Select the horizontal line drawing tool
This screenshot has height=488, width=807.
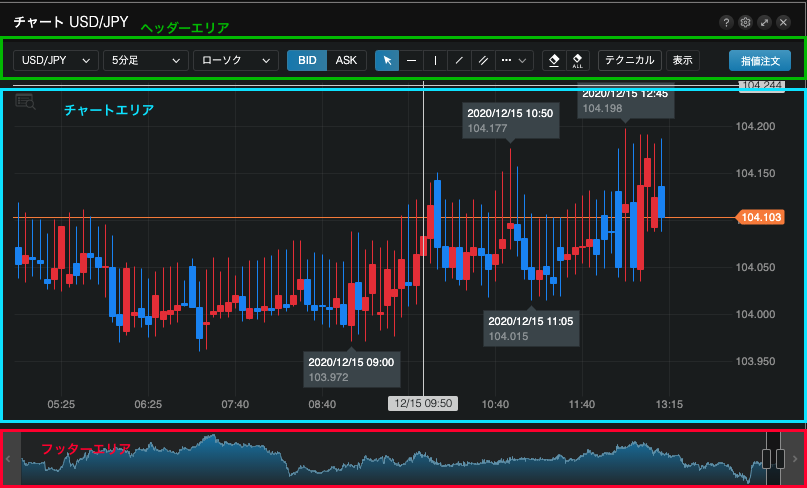(411, 60)
